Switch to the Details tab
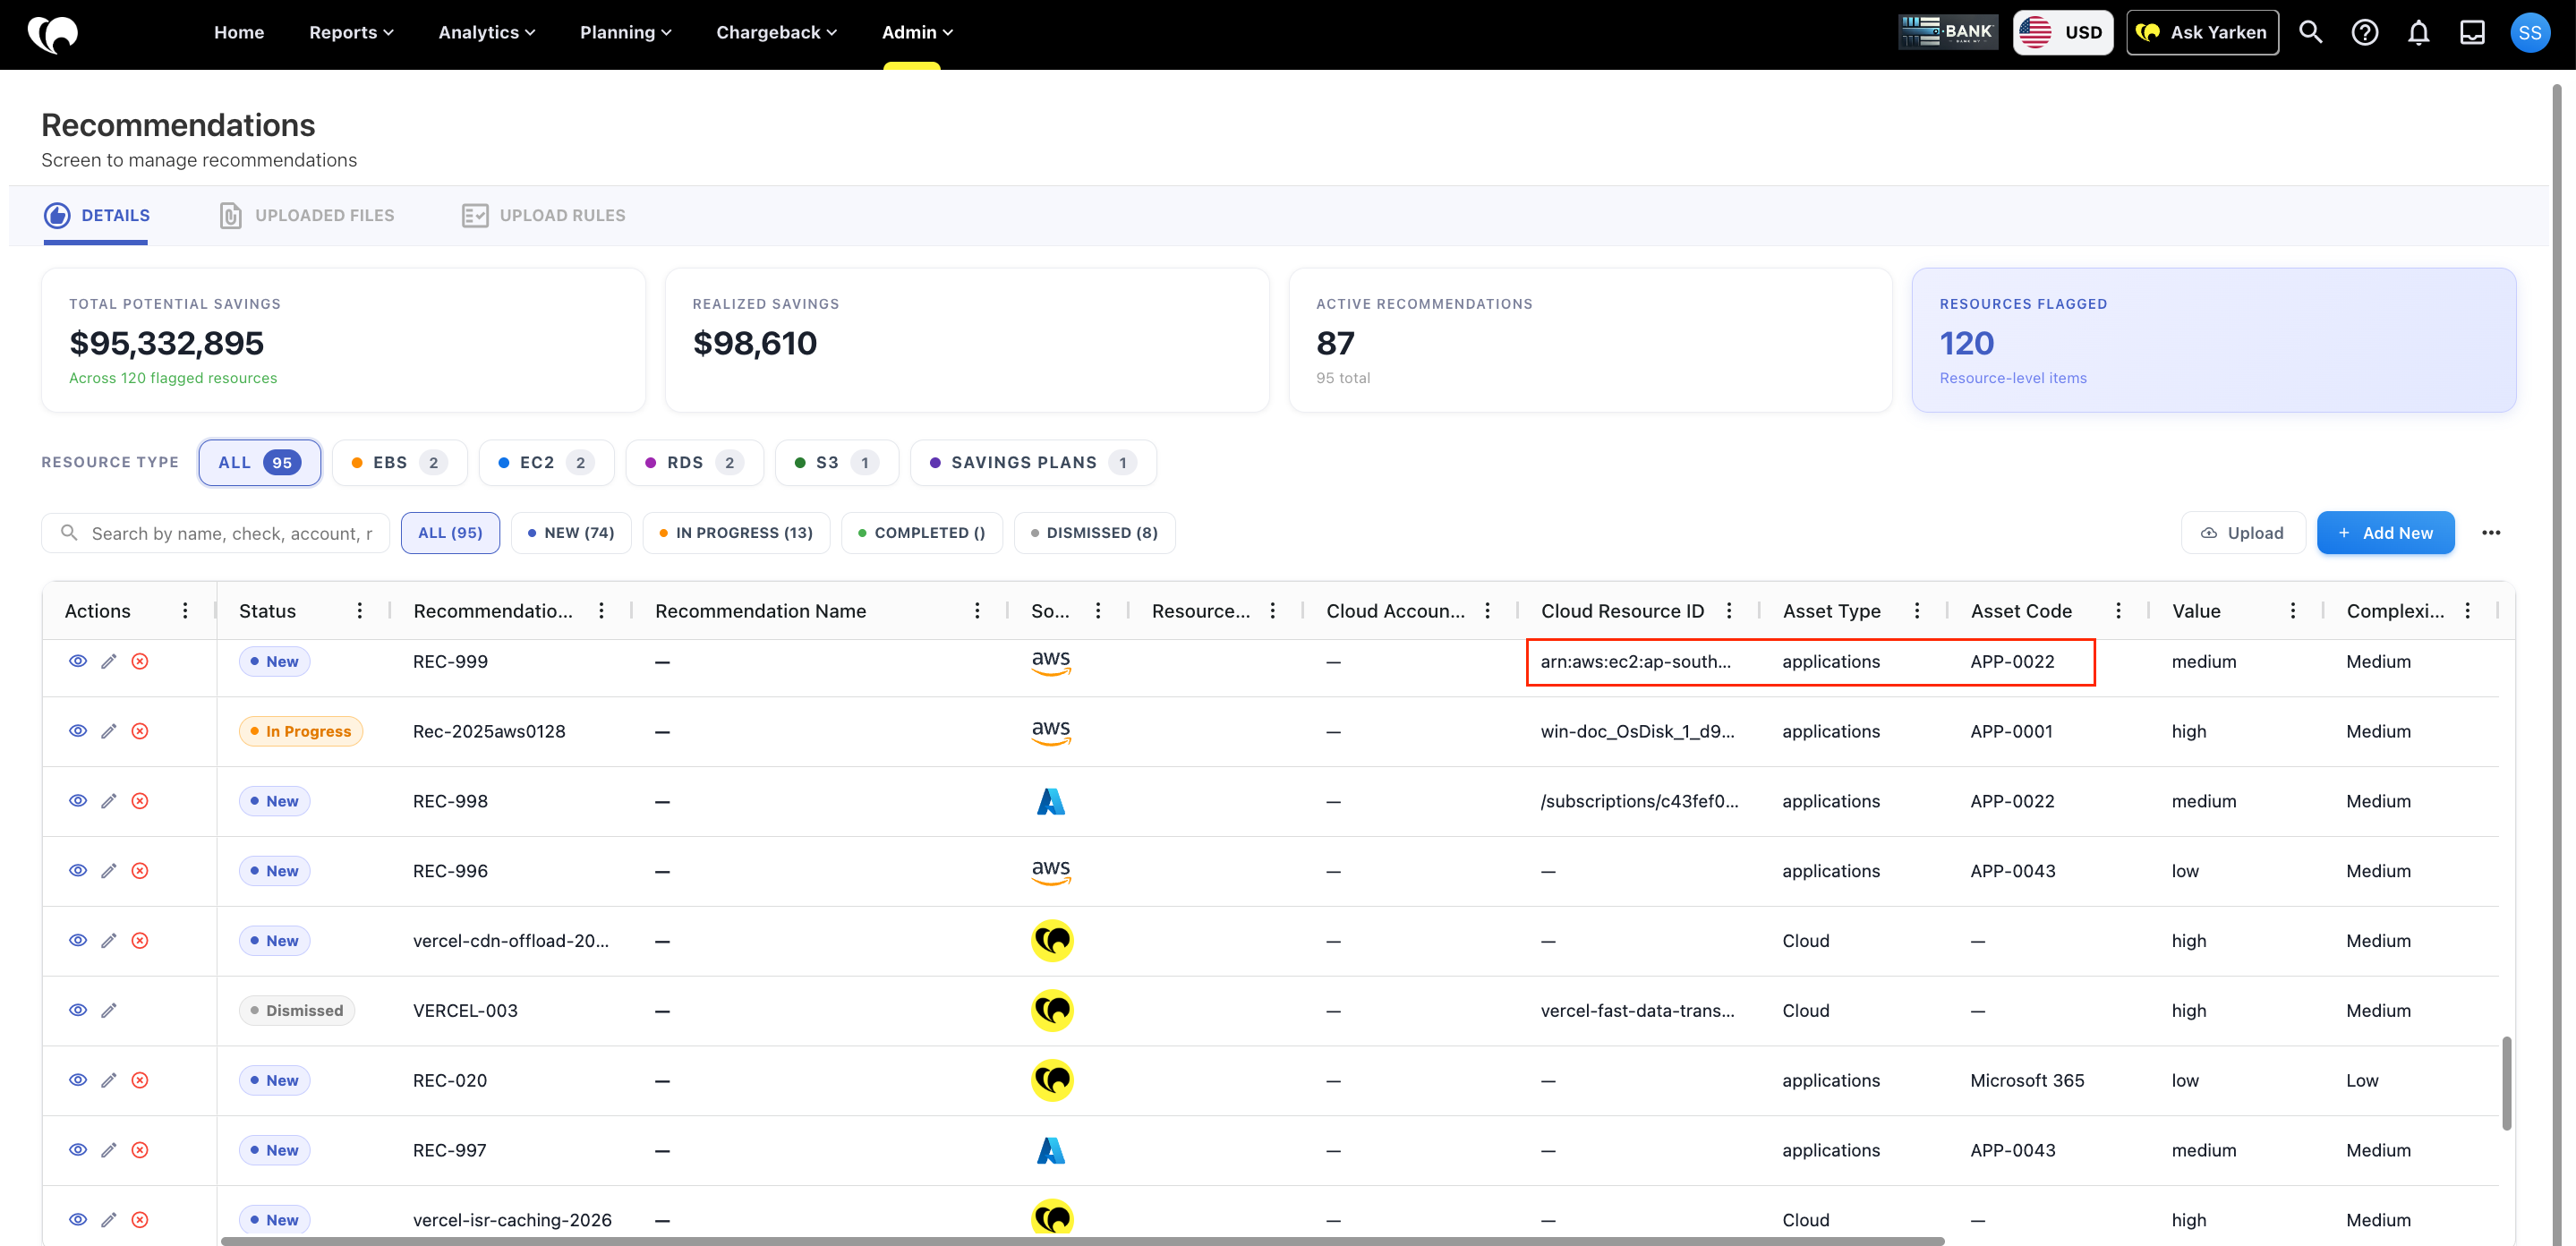 (97, 215)
